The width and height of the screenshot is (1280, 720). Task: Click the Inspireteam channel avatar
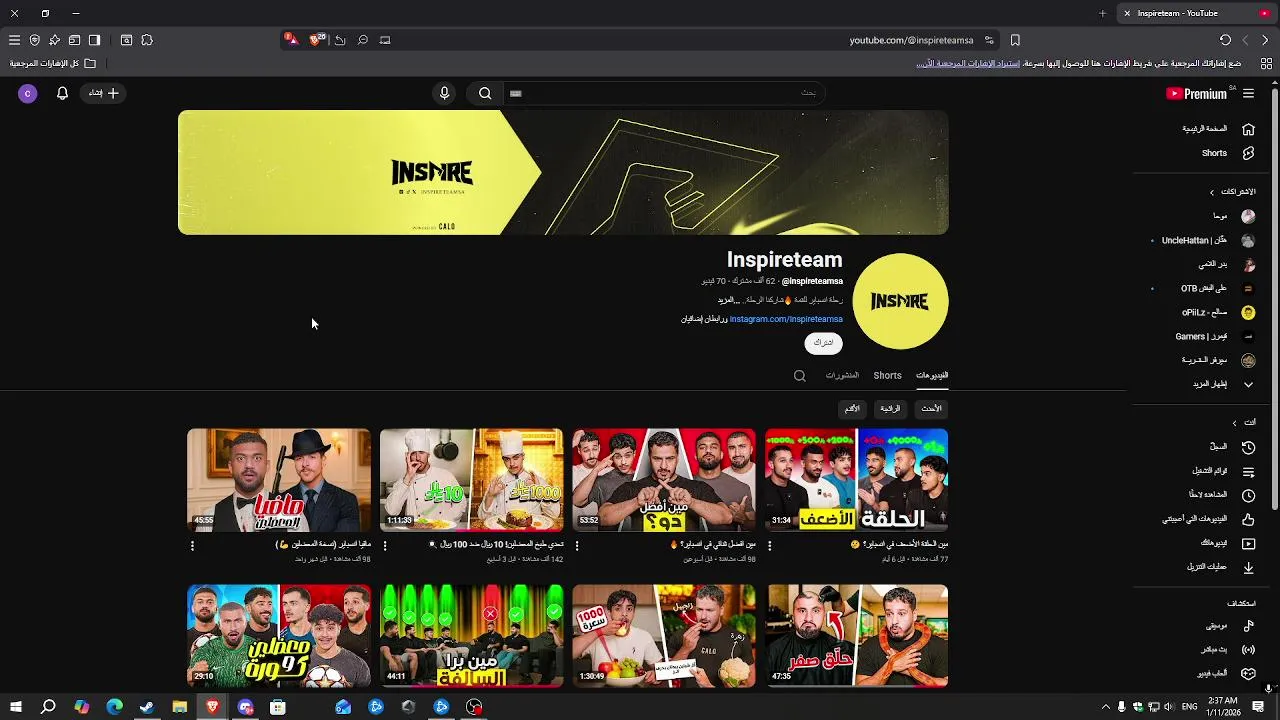pyautogui.click(x=900, y=301)
